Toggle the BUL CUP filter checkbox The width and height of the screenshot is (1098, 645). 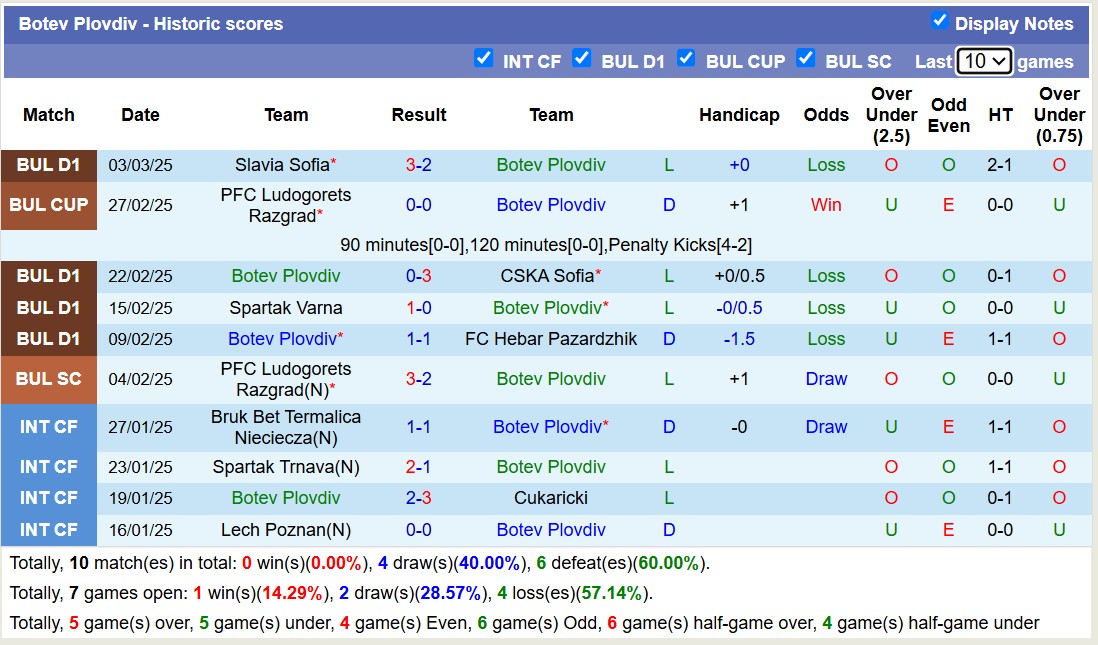(x=686, y=59)
